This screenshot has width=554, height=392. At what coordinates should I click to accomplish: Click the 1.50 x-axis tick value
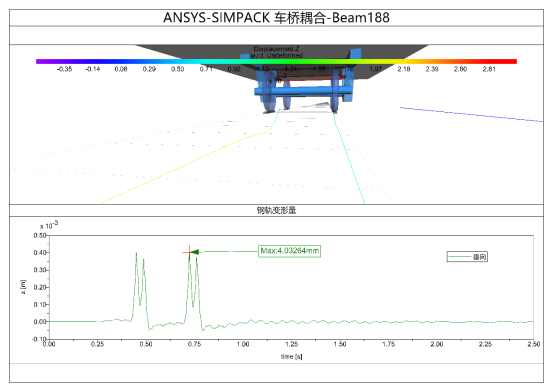click(x=340, y=344)
